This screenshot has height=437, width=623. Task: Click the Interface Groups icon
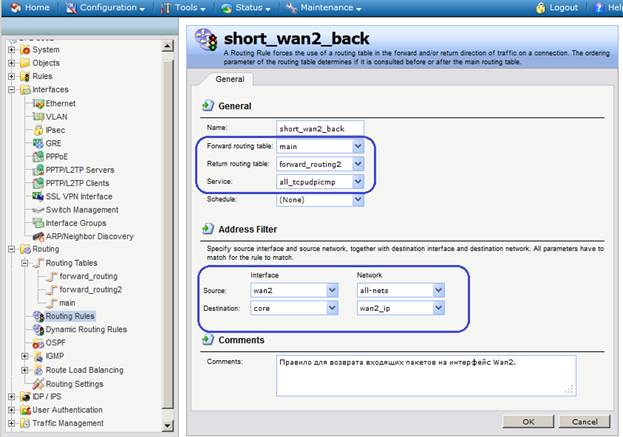pyautogui.click(x=38, y=223)
